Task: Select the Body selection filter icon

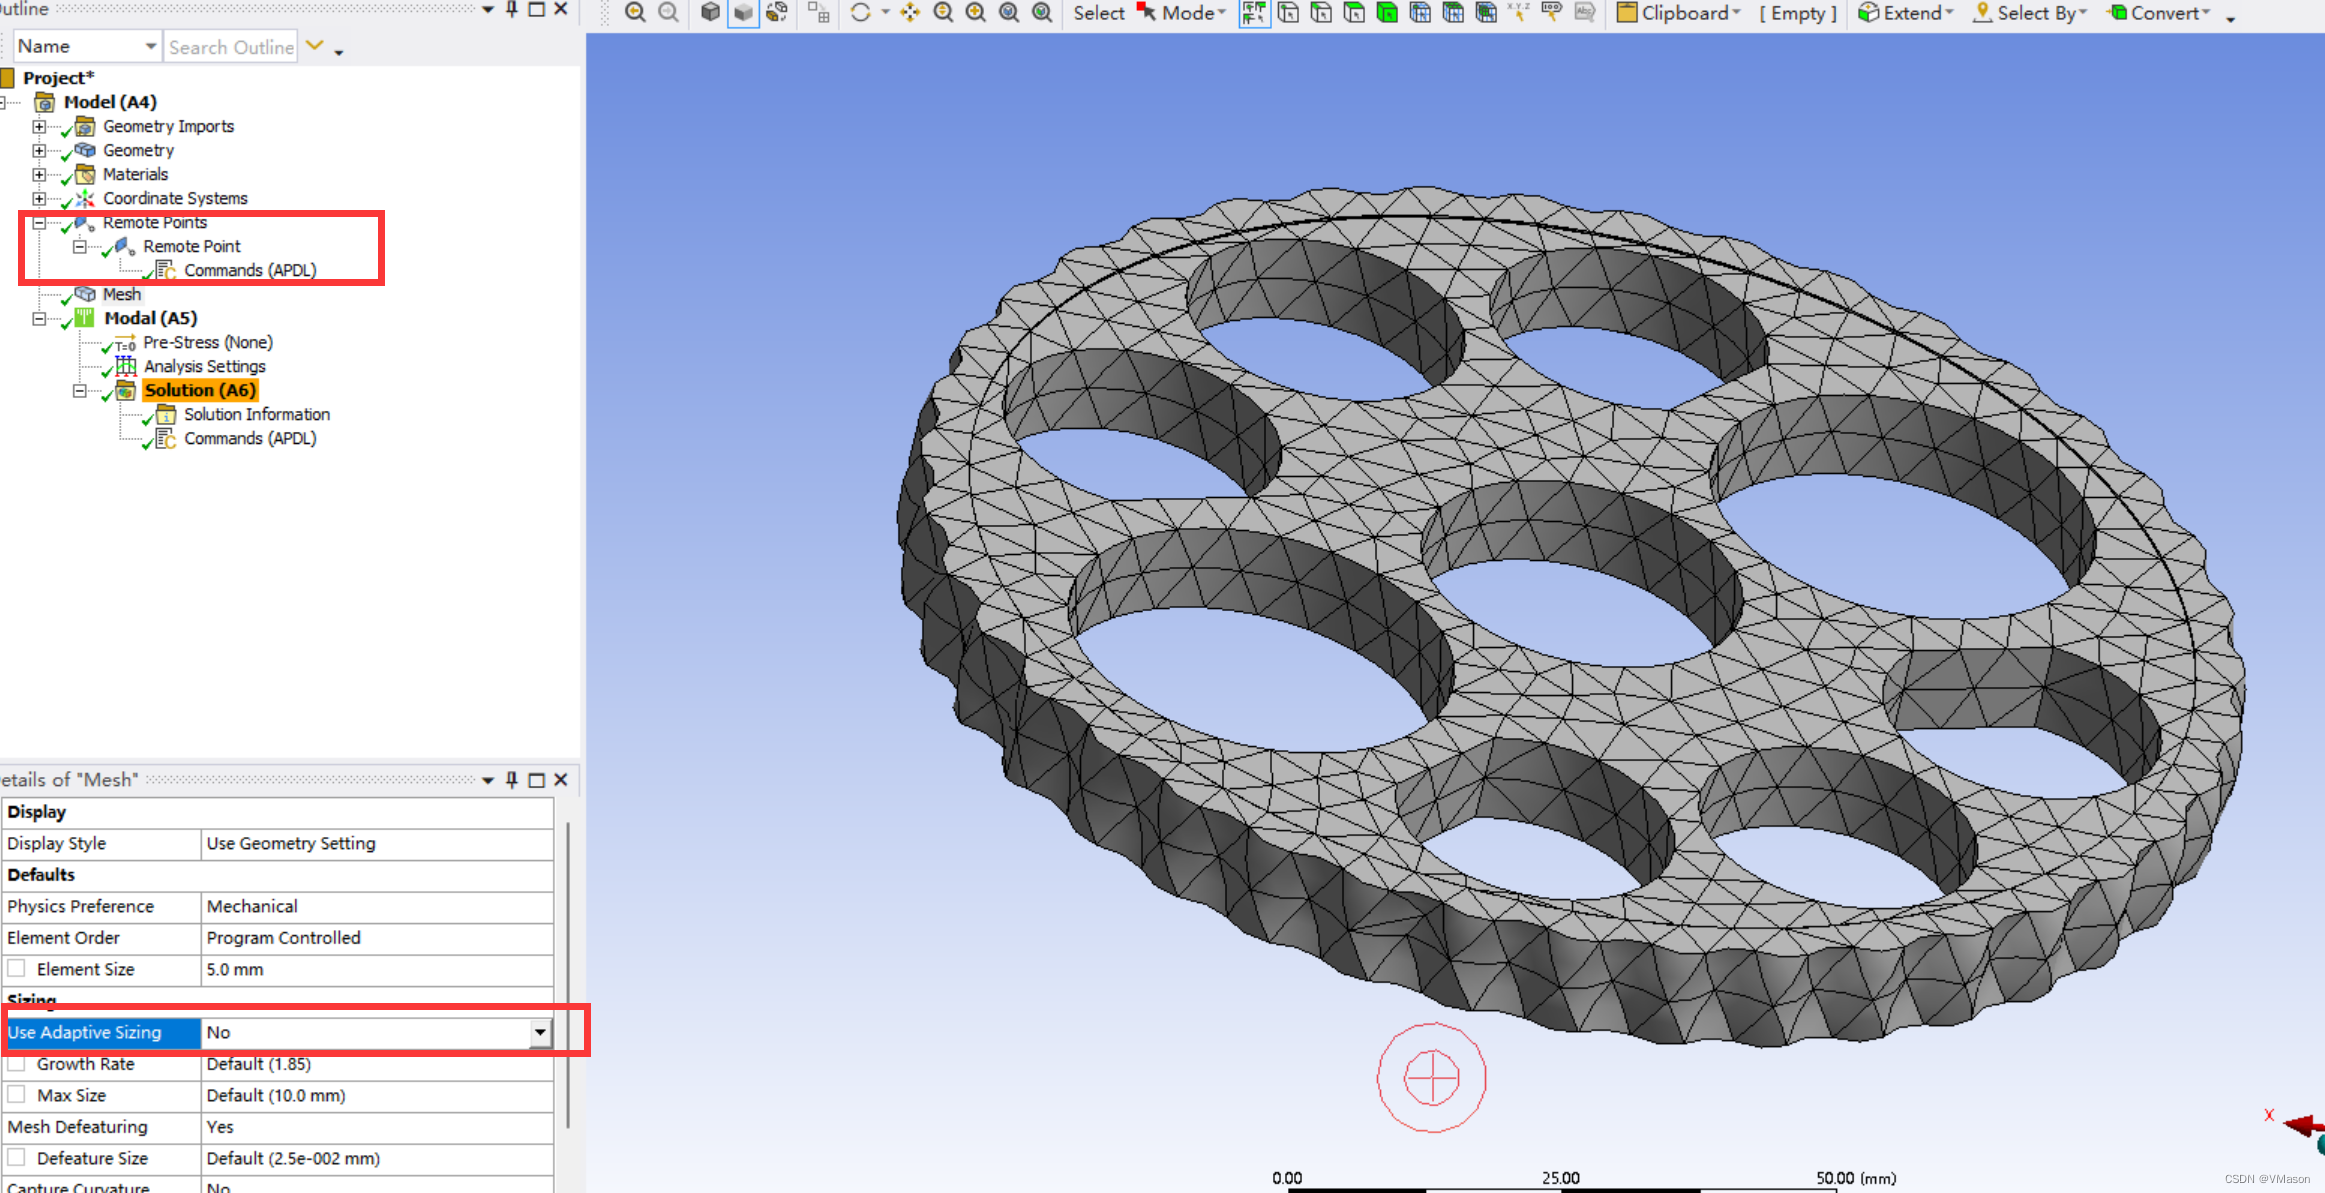Action: [1387, 13]
